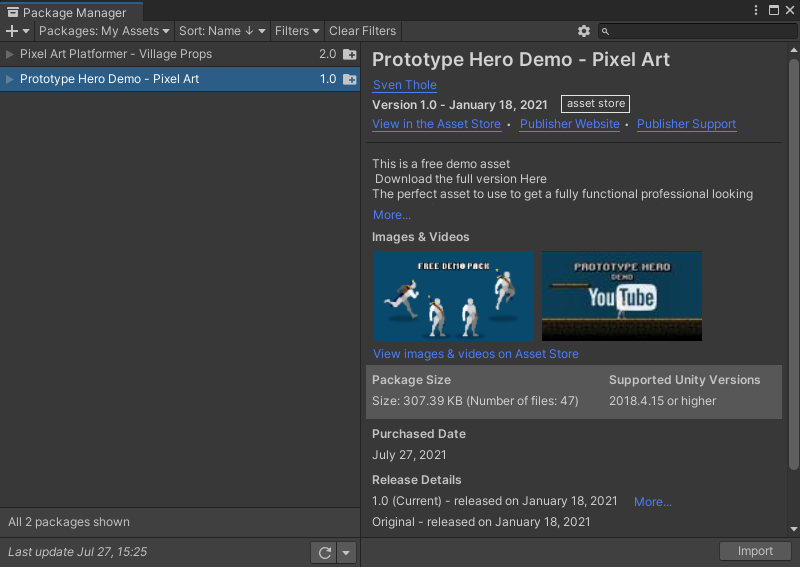Click the refresh packages button
800x567 pixels.
(x=324, y=552)
